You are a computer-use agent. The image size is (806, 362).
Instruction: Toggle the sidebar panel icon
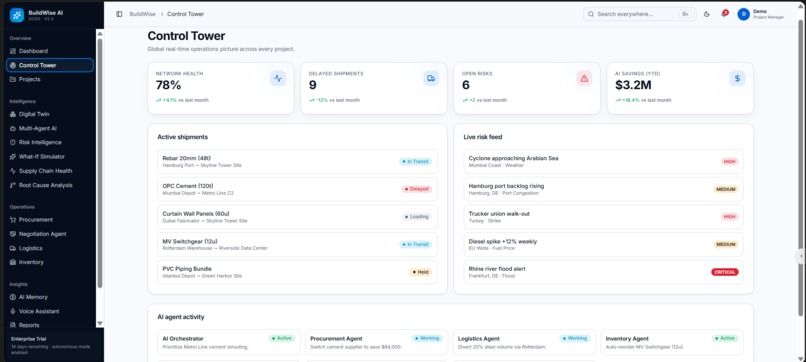119,14
